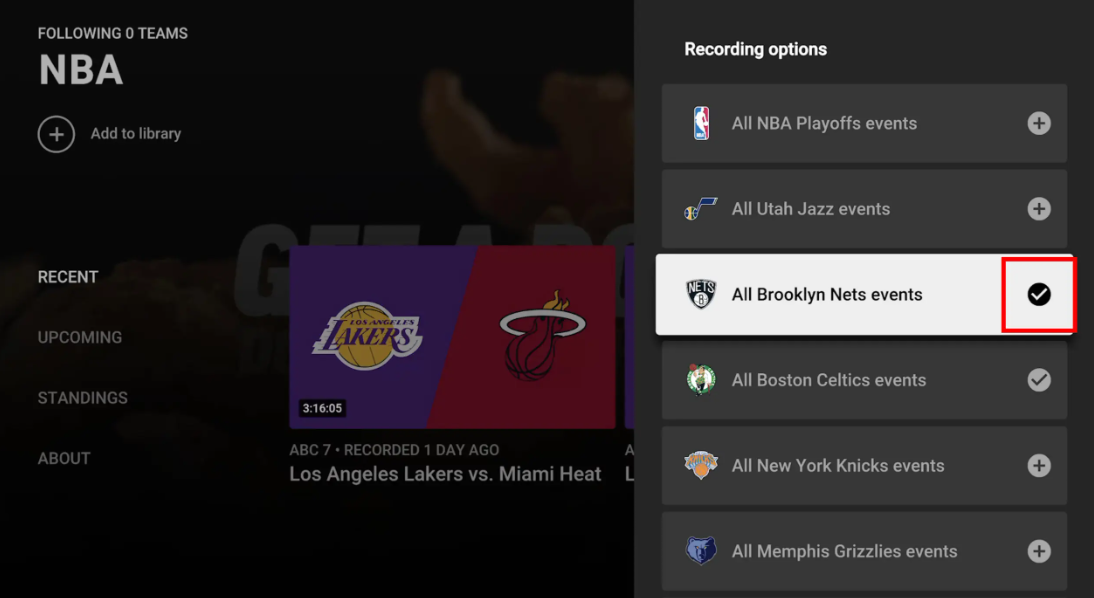Viewport: 1094px width, 598px height.
Task: Open Los Angeles Lakers vs. Miami Heat title
Action: click(x=445, y=474)
